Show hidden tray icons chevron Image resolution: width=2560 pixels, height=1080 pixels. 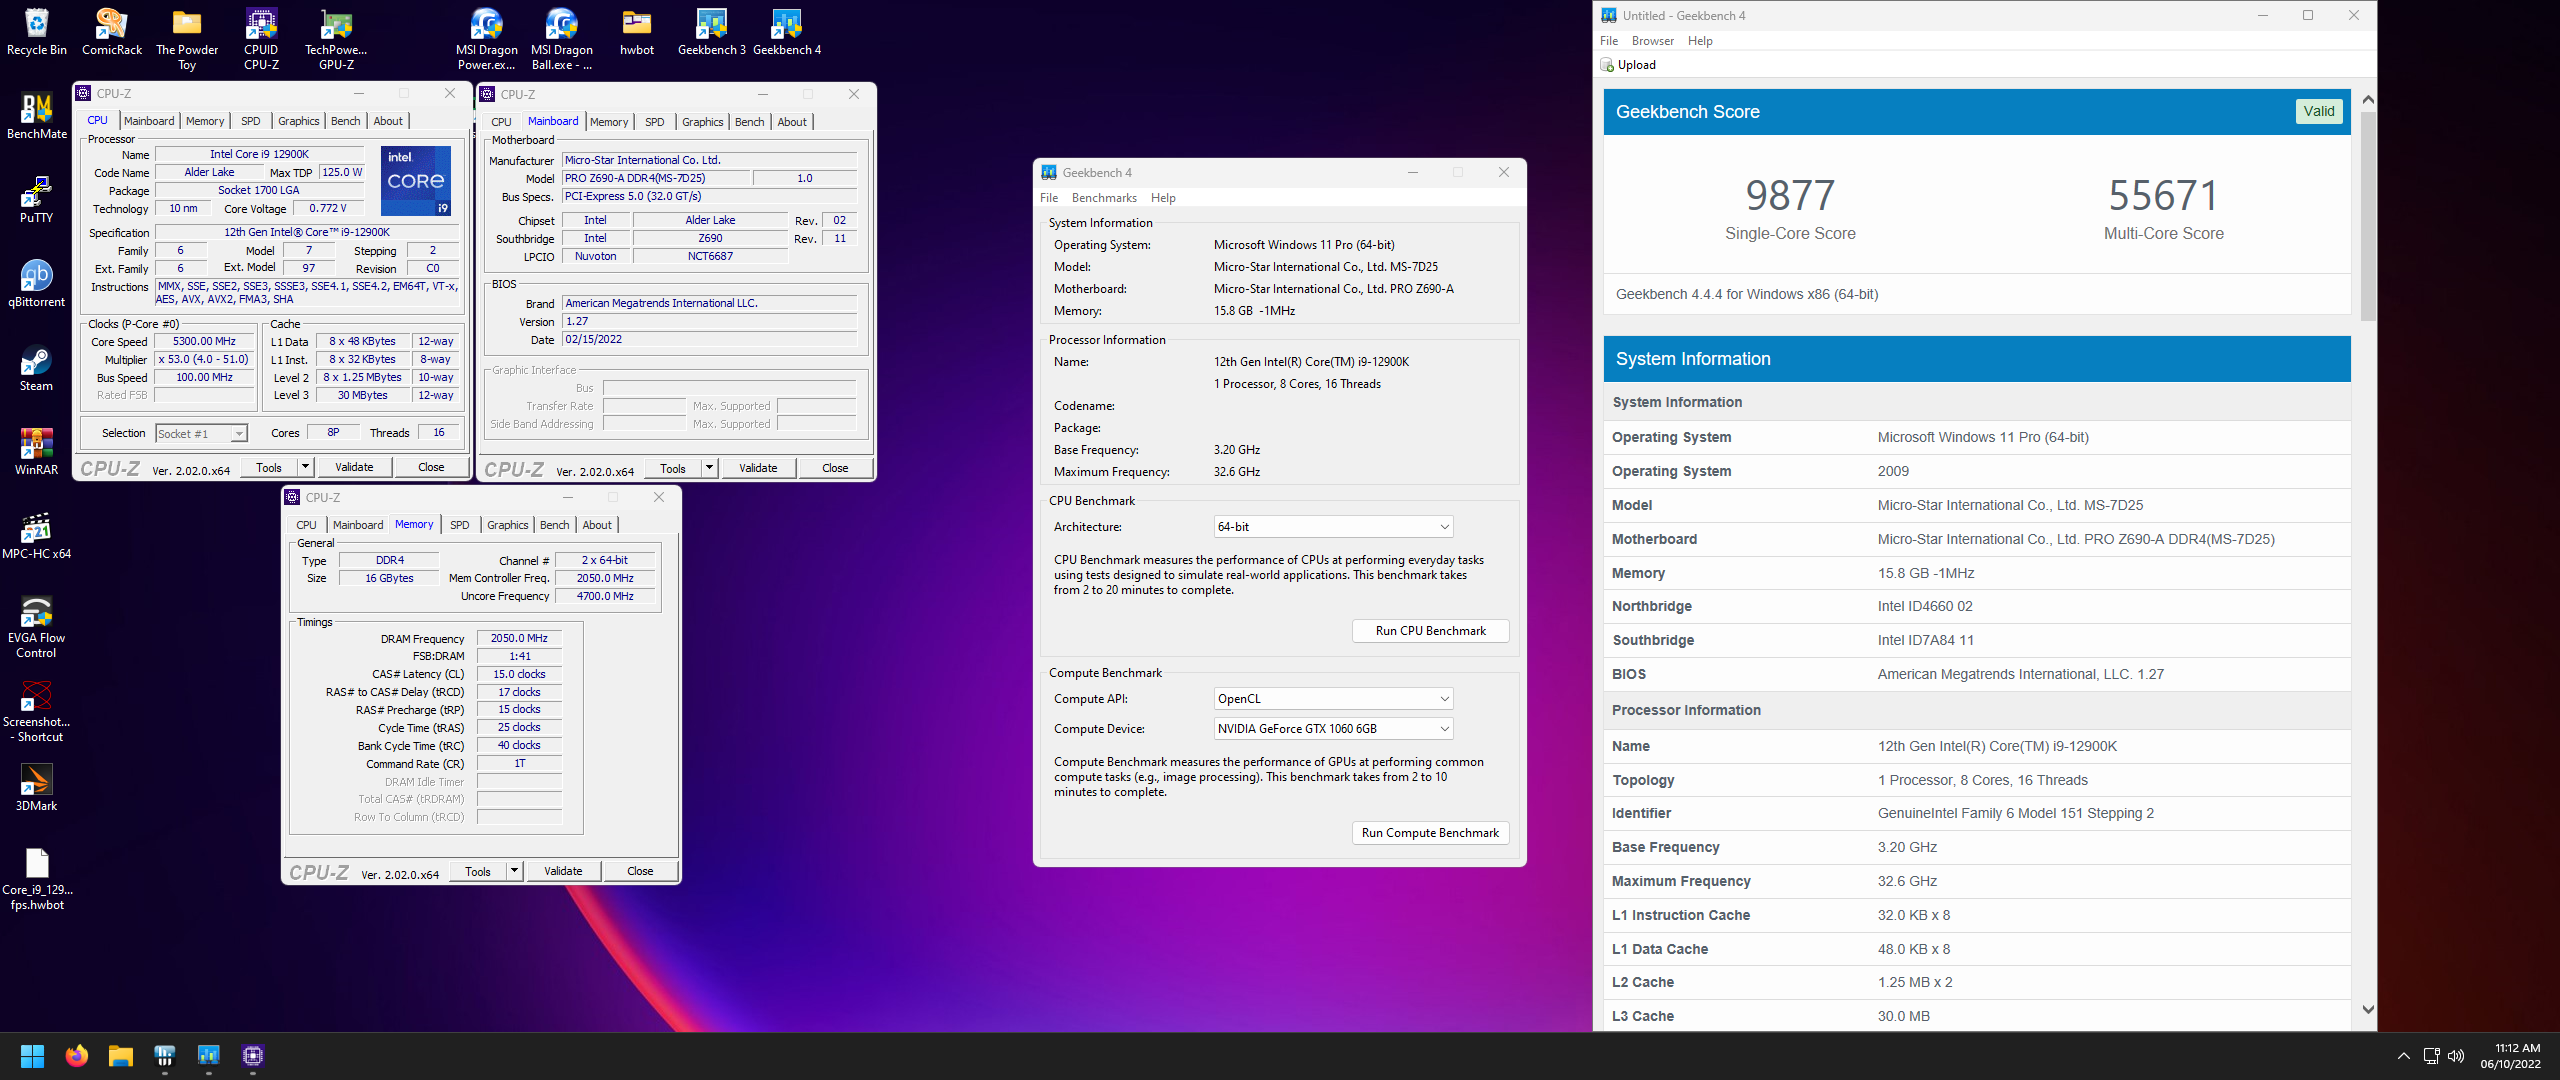[x=2403, y=1056]
